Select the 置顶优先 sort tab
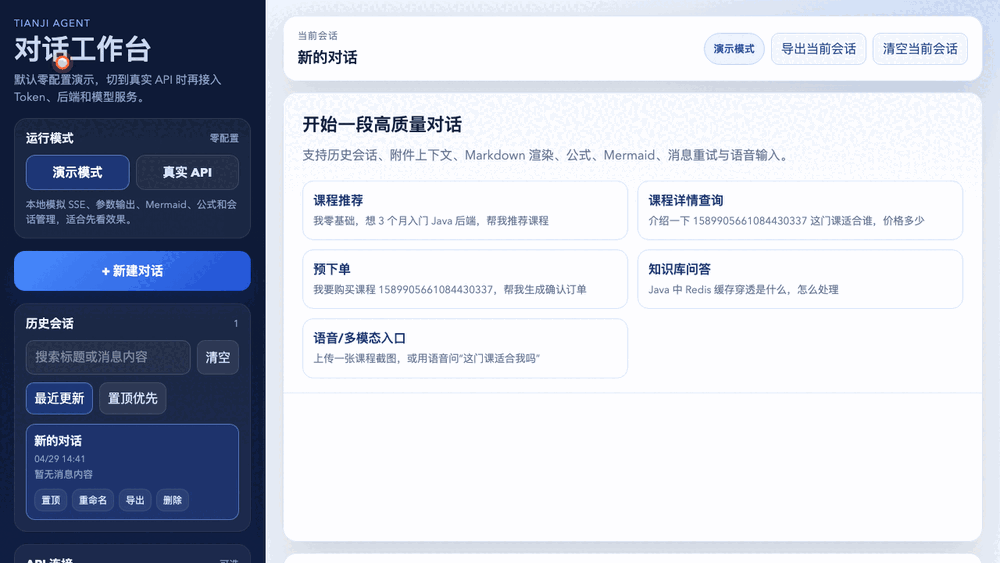 click(x=133, y=398)
